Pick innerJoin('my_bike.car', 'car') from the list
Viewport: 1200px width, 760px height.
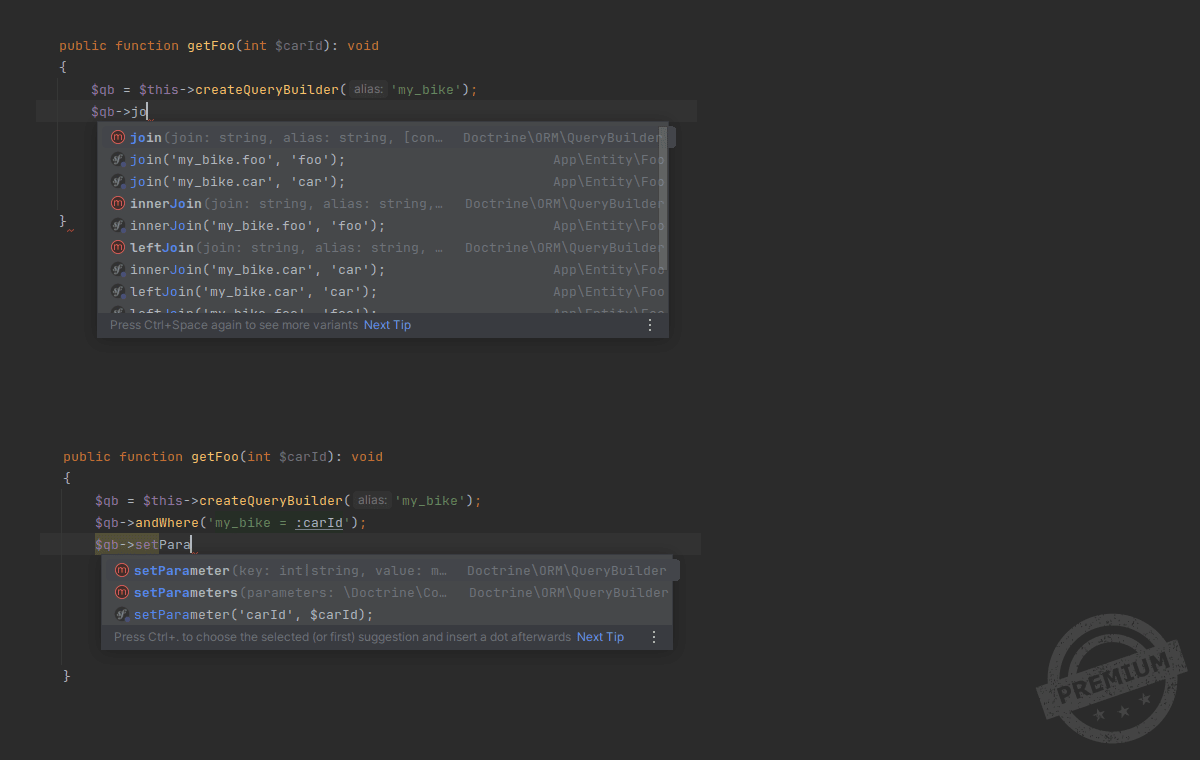(257, 270)
